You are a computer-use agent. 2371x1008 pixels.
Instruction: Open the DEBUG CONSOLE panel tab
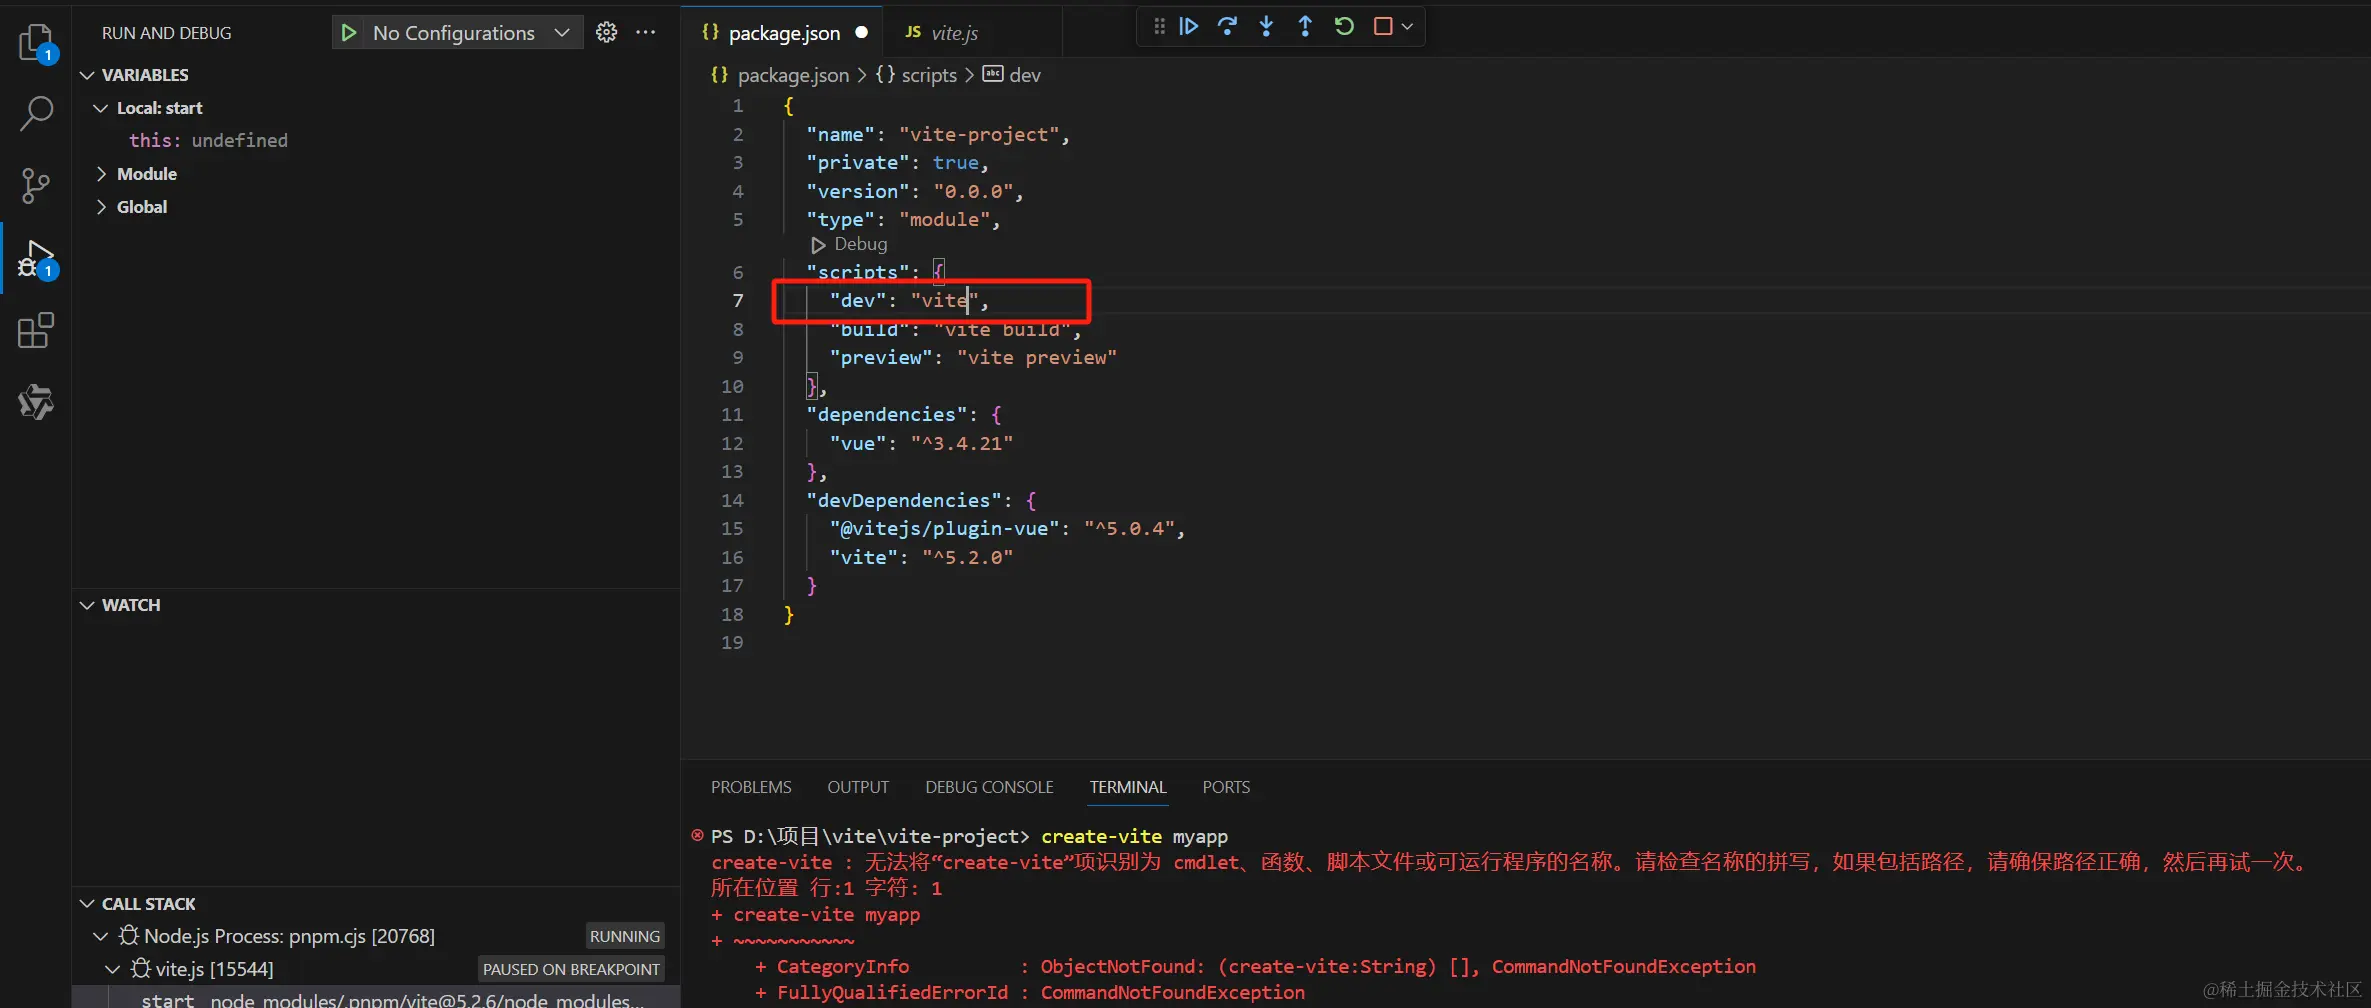coord(989,787)
